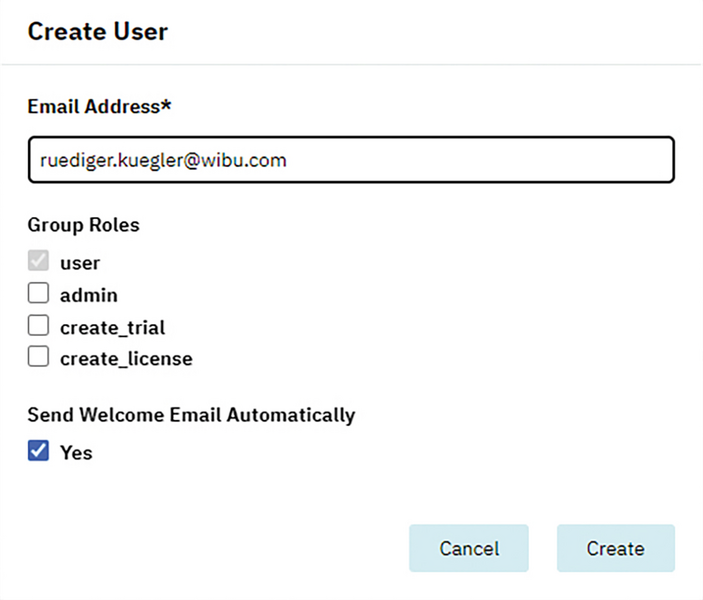703x600 pixels.
Task: Click the 'admin' role label text
Action: tap(89, 296)
